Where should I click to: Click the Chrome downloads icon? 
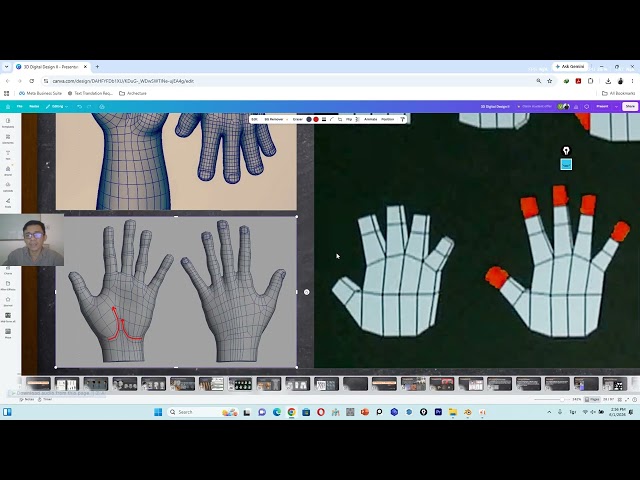click(x=608, y=81)
